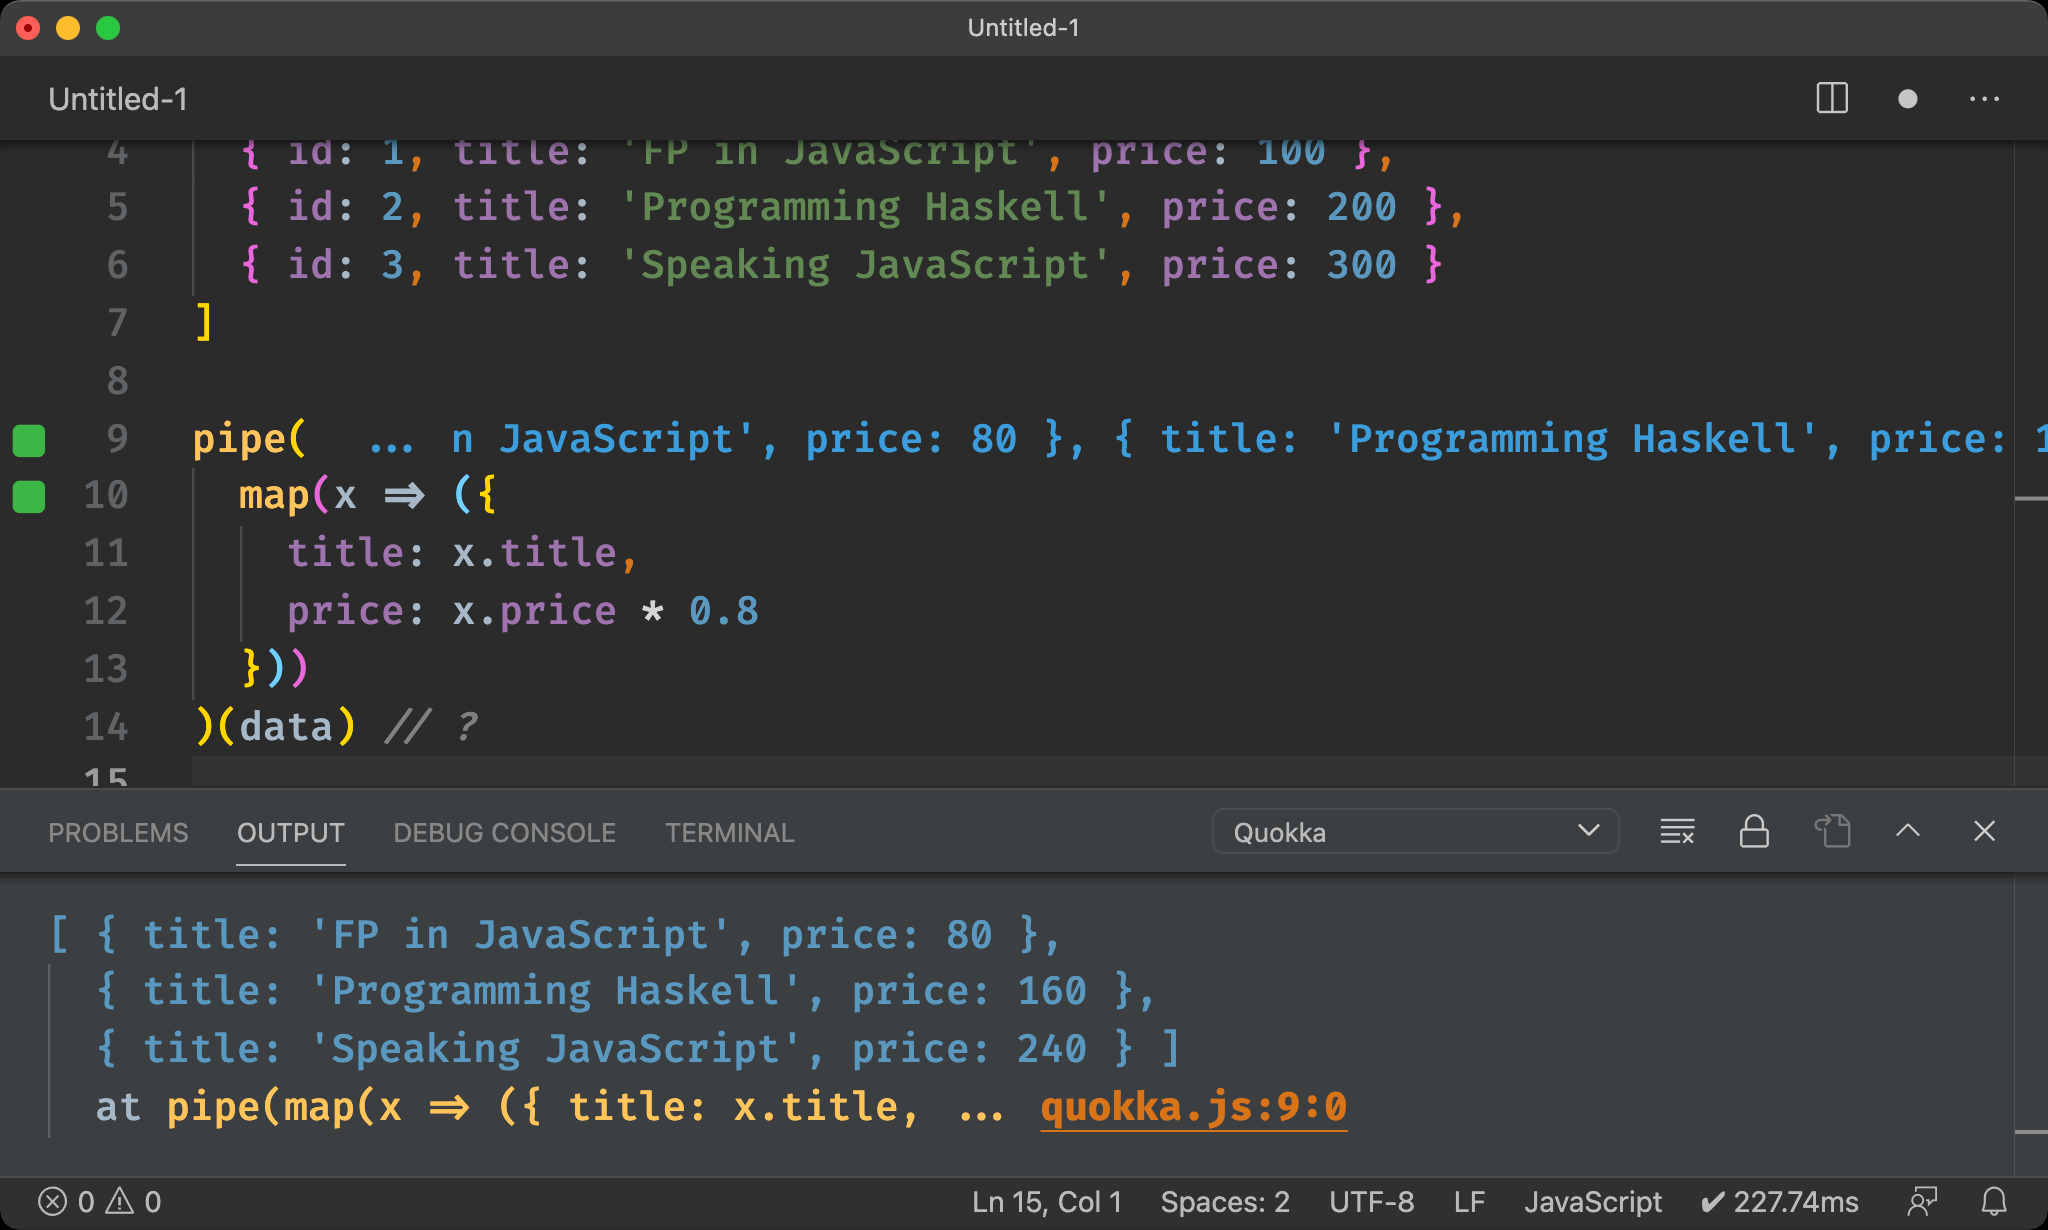Click 'FP in JavaScript' in the output panel
This screenshot has width=2048, height=1230.
(x=519, y=935)
